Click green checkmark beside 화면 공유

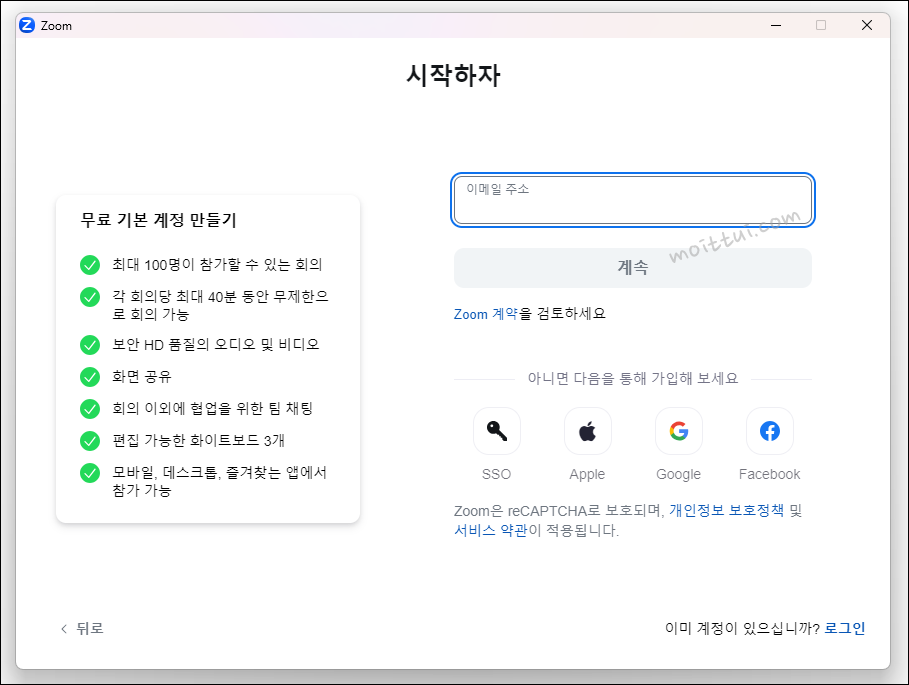[x=90, y=377]
